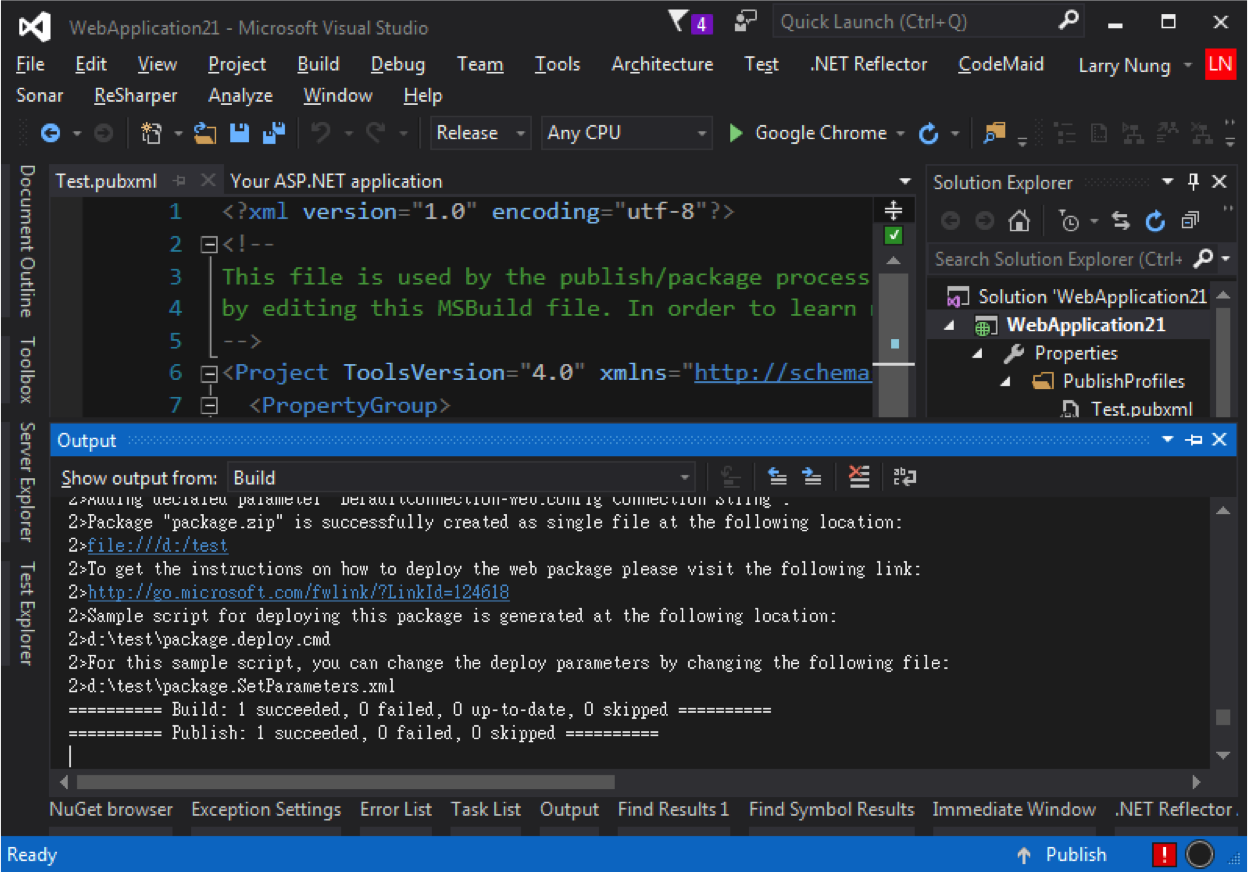
Task: Toggle word wrap in Output window
Action: 905,477
